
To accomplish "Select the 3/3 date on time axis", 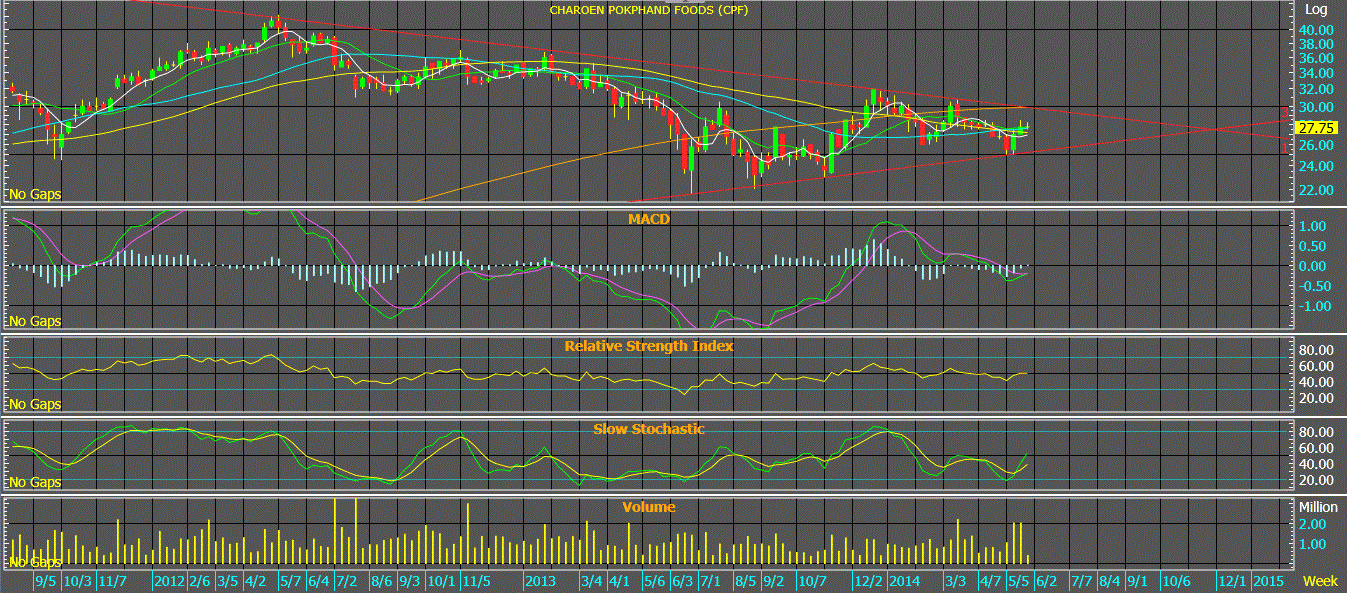I will pyautogui.click(x=955, y=581).
